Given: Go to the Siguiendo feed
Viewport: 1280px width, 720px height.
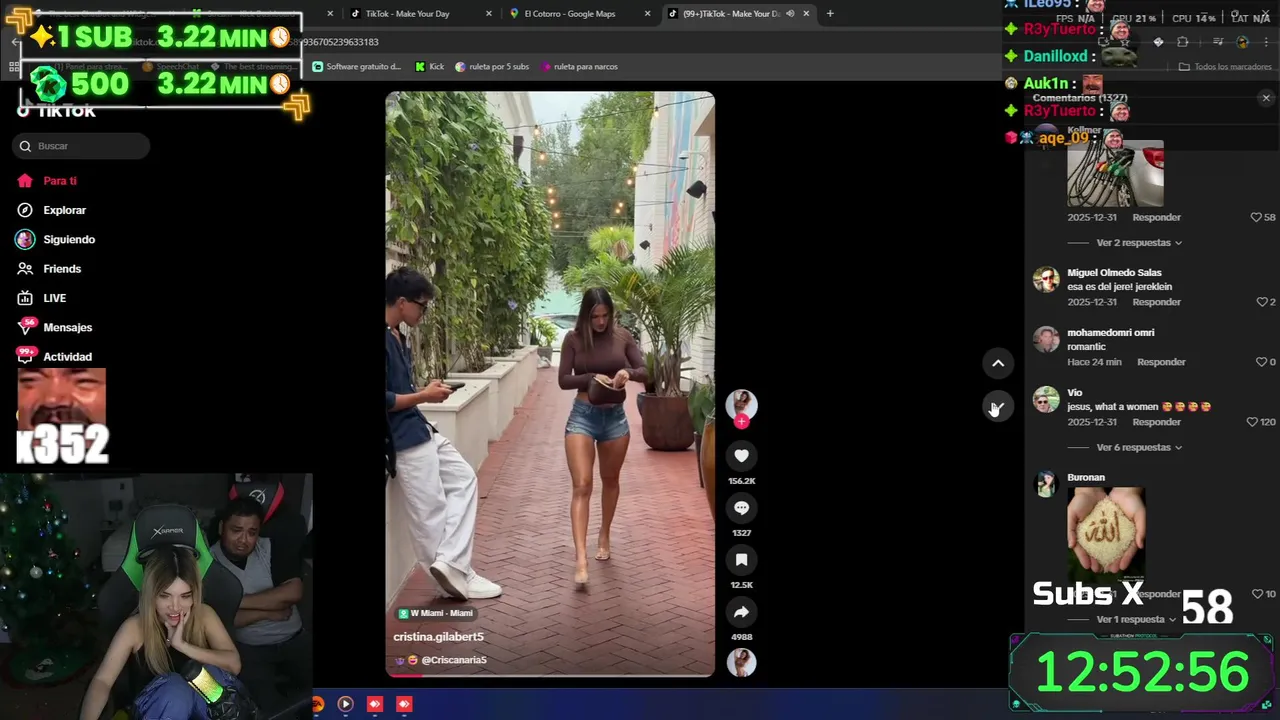Looking at the screenshot, I should 56,239.
